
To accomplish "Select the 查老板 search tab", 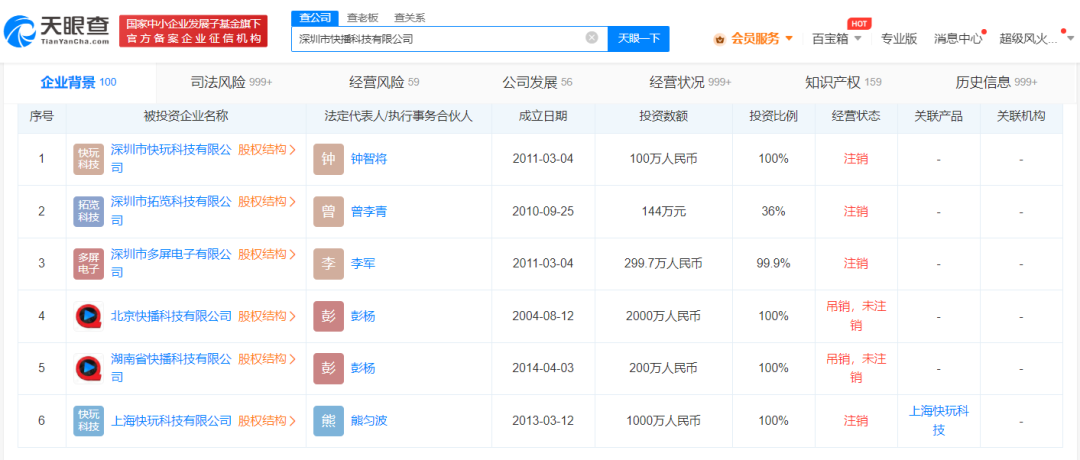I will tap(362, 18).
